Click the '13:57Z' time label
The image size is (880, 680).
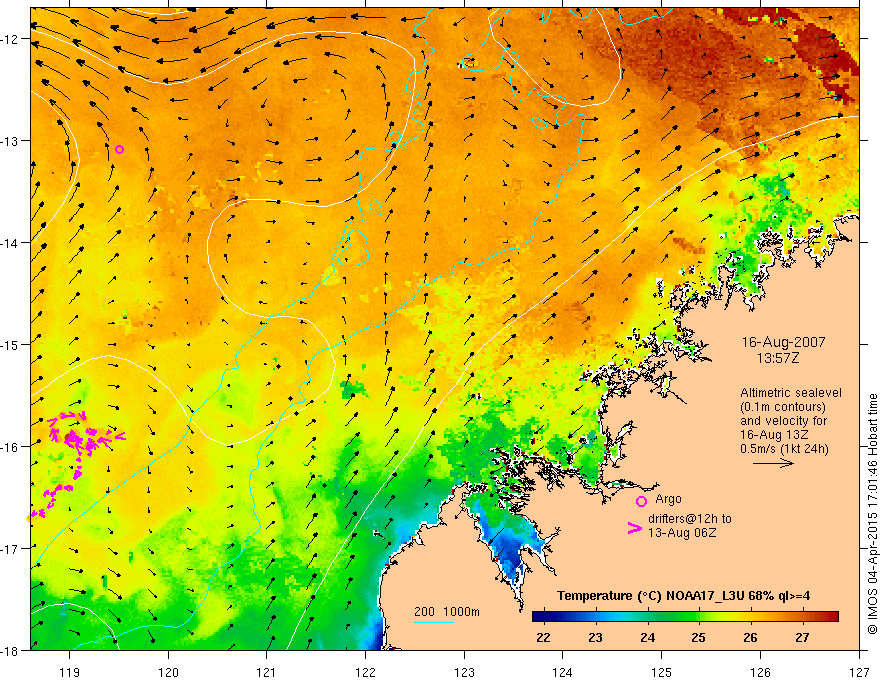[777, 358]
